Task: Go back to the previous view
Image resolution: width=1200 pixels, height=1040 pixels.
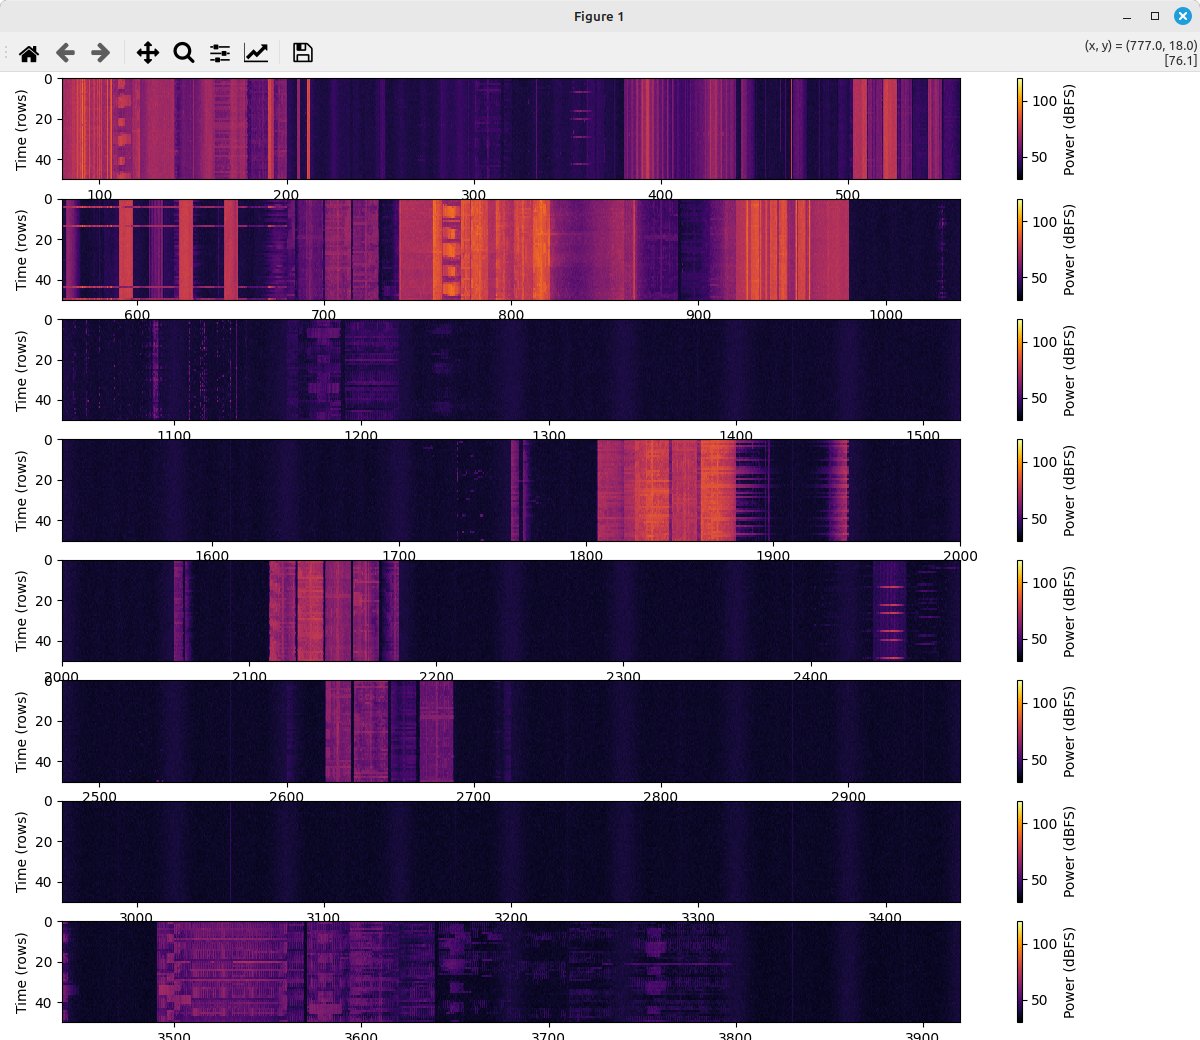Action: tap(65, 53)
